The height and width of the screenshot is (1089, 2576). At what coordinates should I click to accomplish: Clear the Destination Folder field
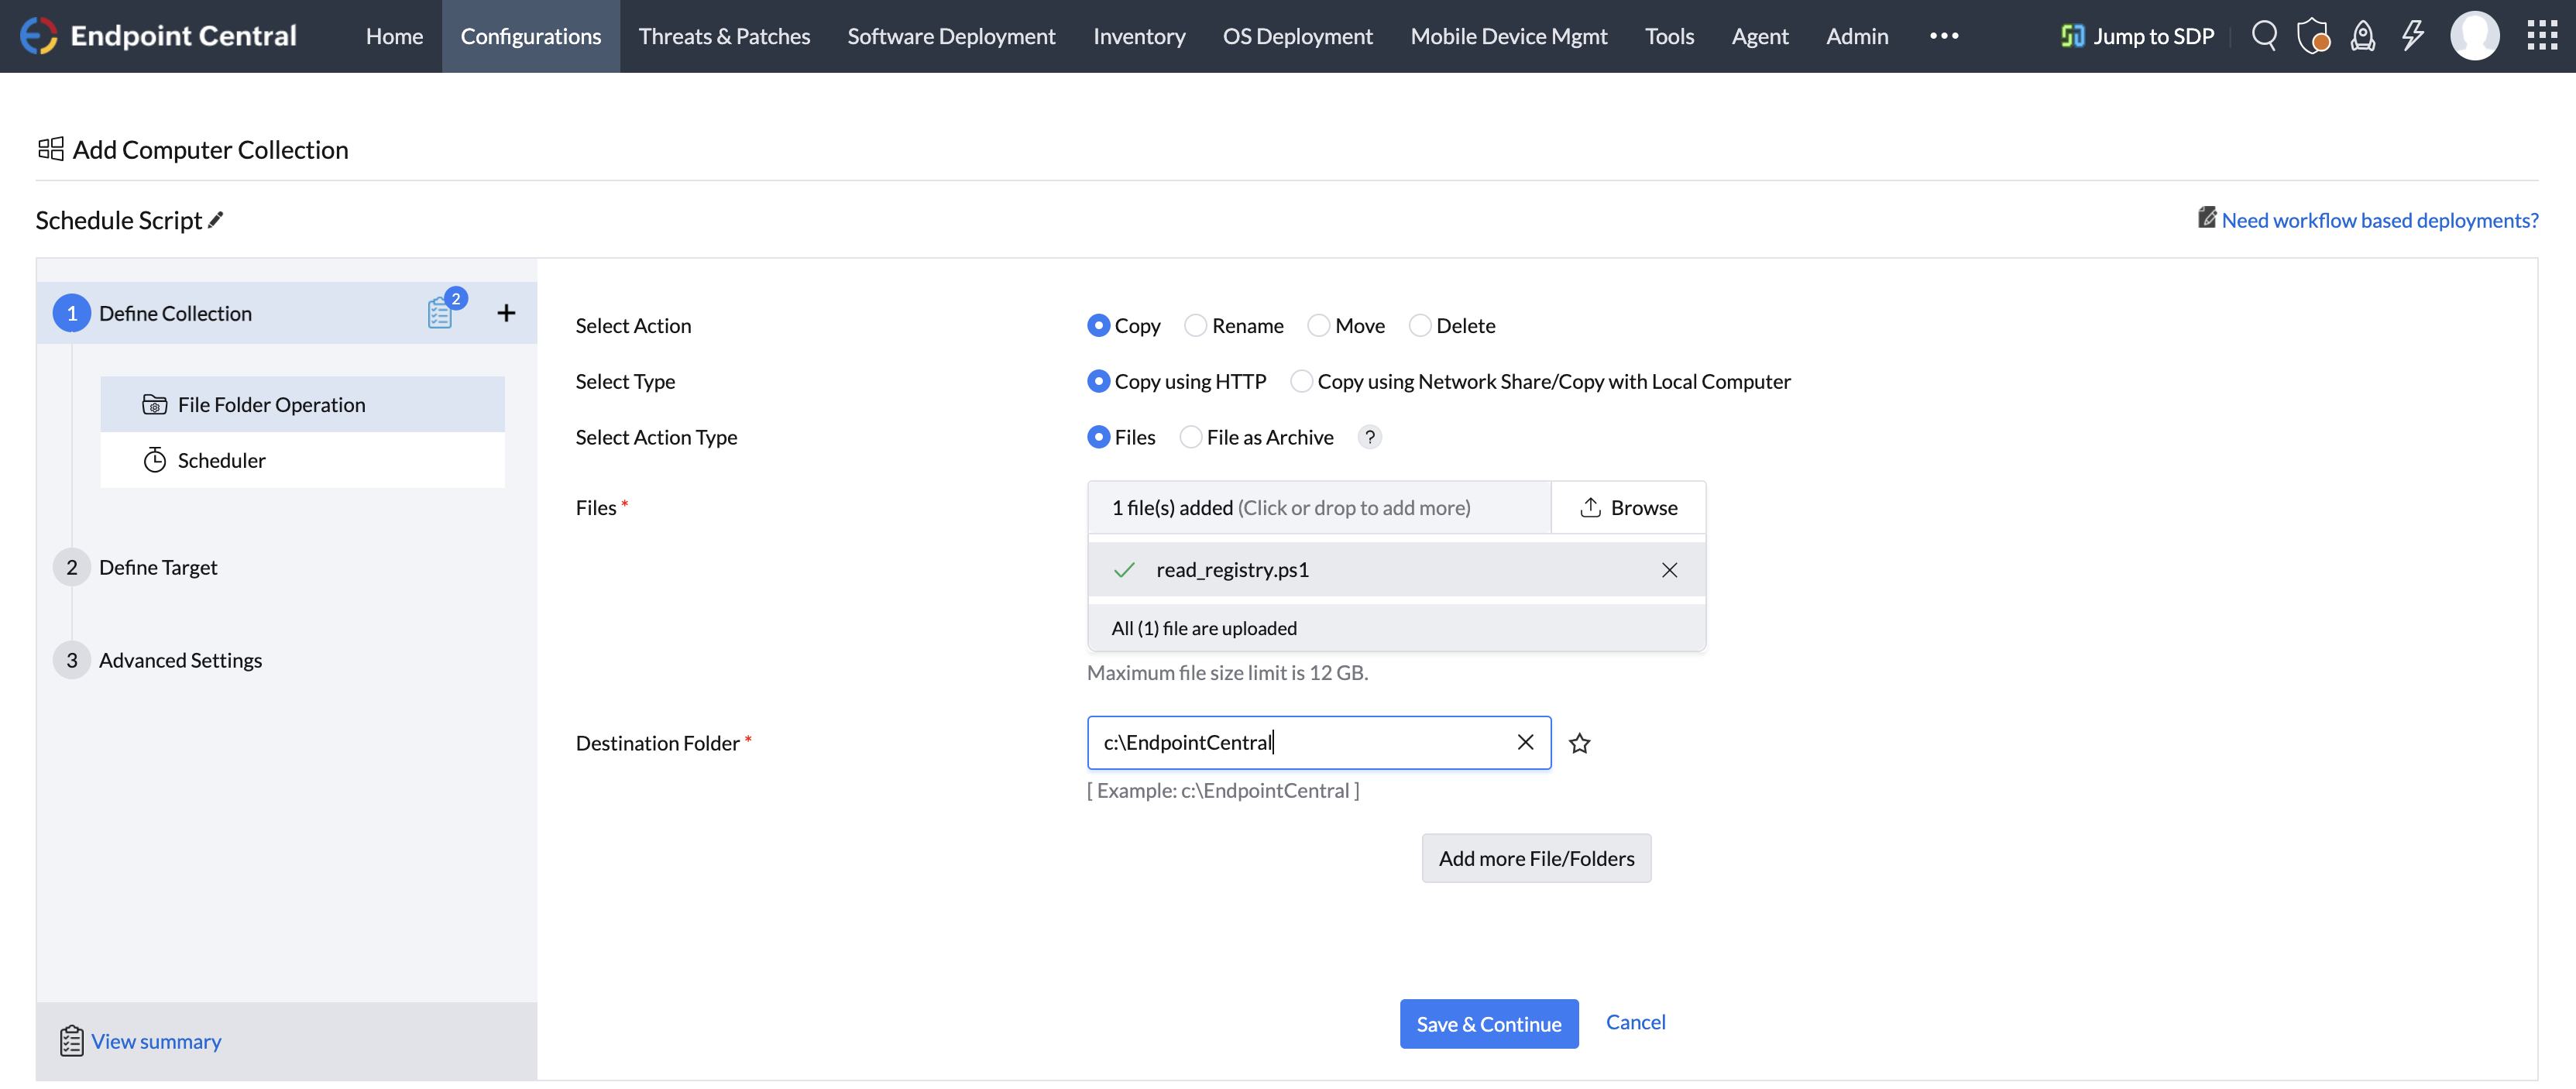click(1525, 742)
